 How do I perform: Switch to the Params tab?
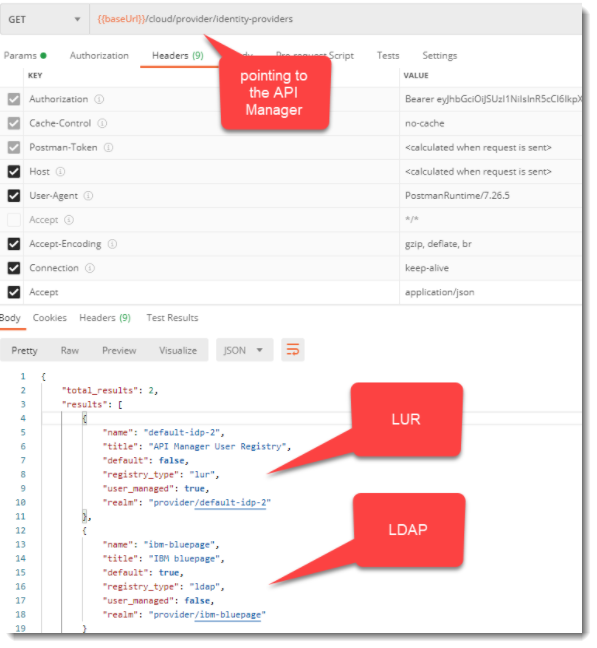tap(25, 55)
